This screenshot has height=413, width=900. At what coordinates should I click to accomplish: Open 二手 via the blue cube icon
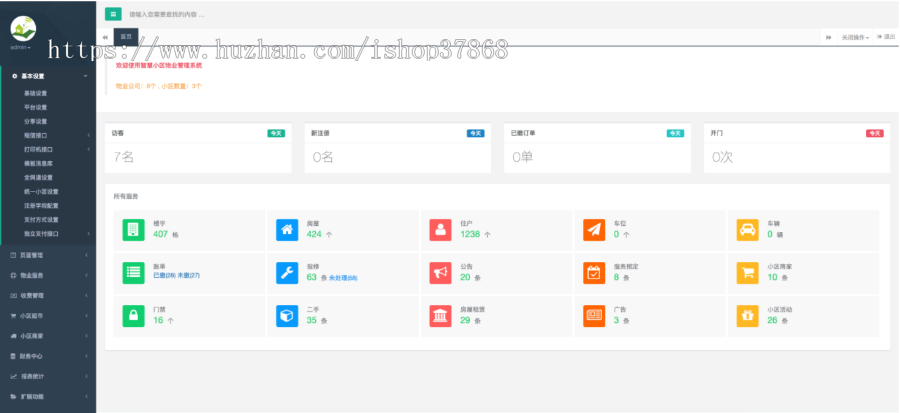pos(287,316)
